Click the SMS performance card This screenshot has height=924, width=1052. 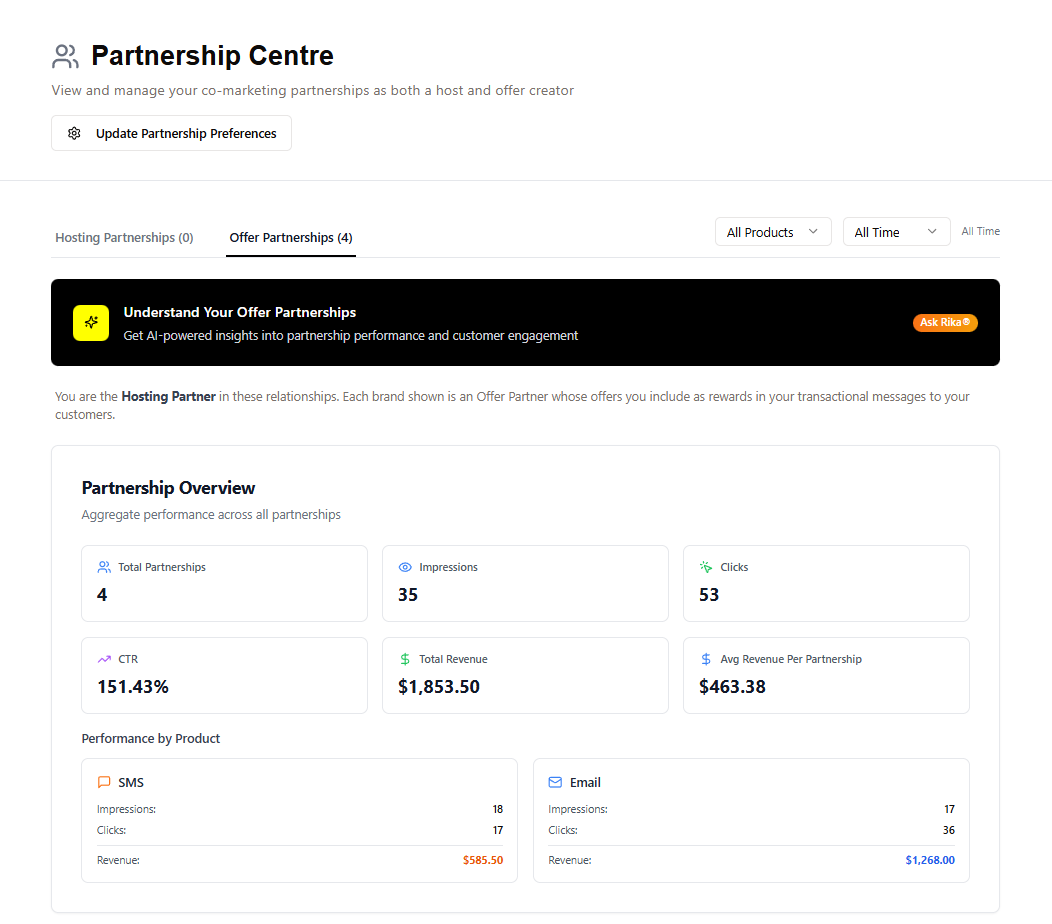(299, 820)
